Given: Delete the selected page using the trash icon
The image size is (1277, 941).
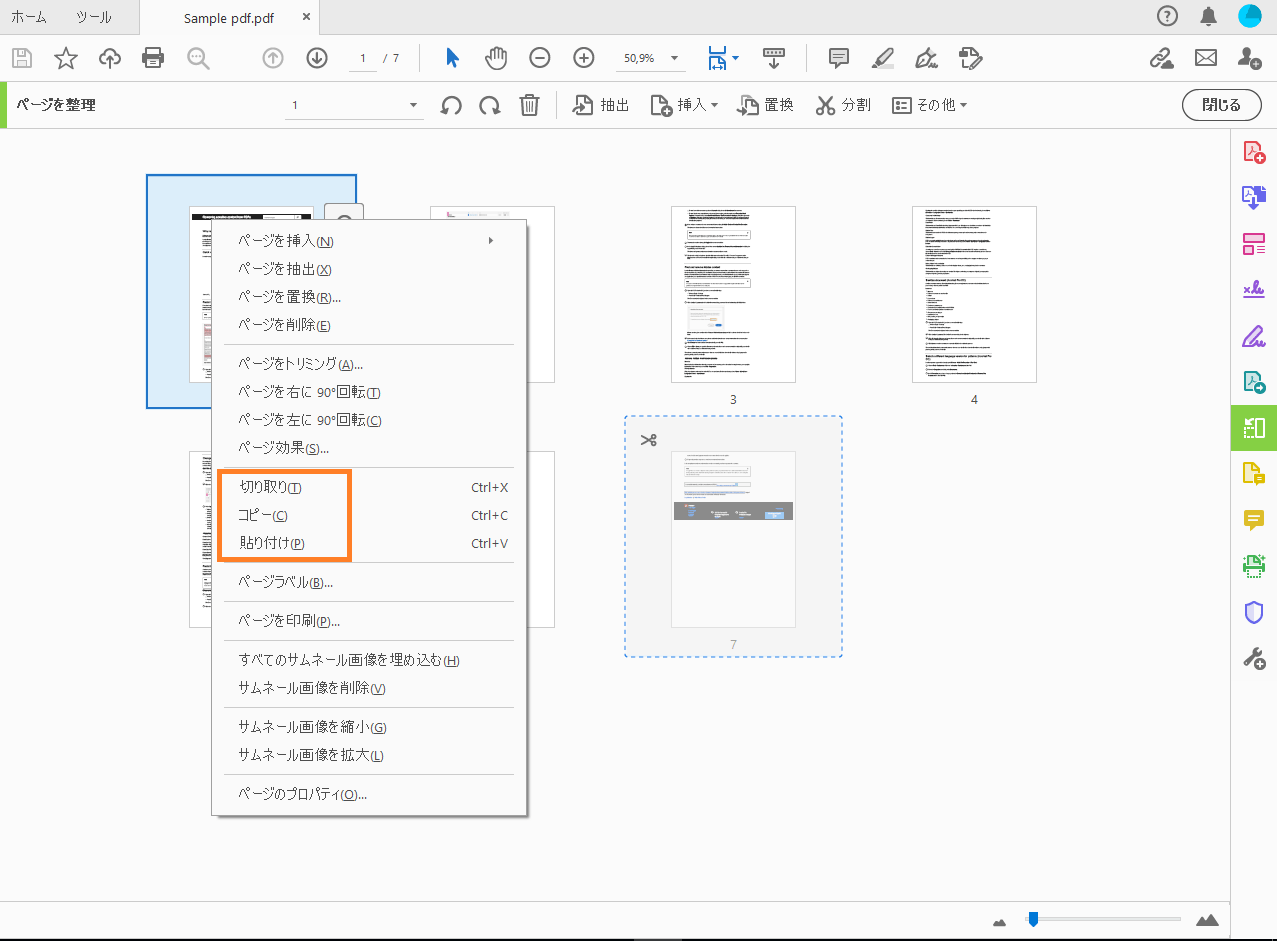Looking at the screenshot, I should point(529,104).
